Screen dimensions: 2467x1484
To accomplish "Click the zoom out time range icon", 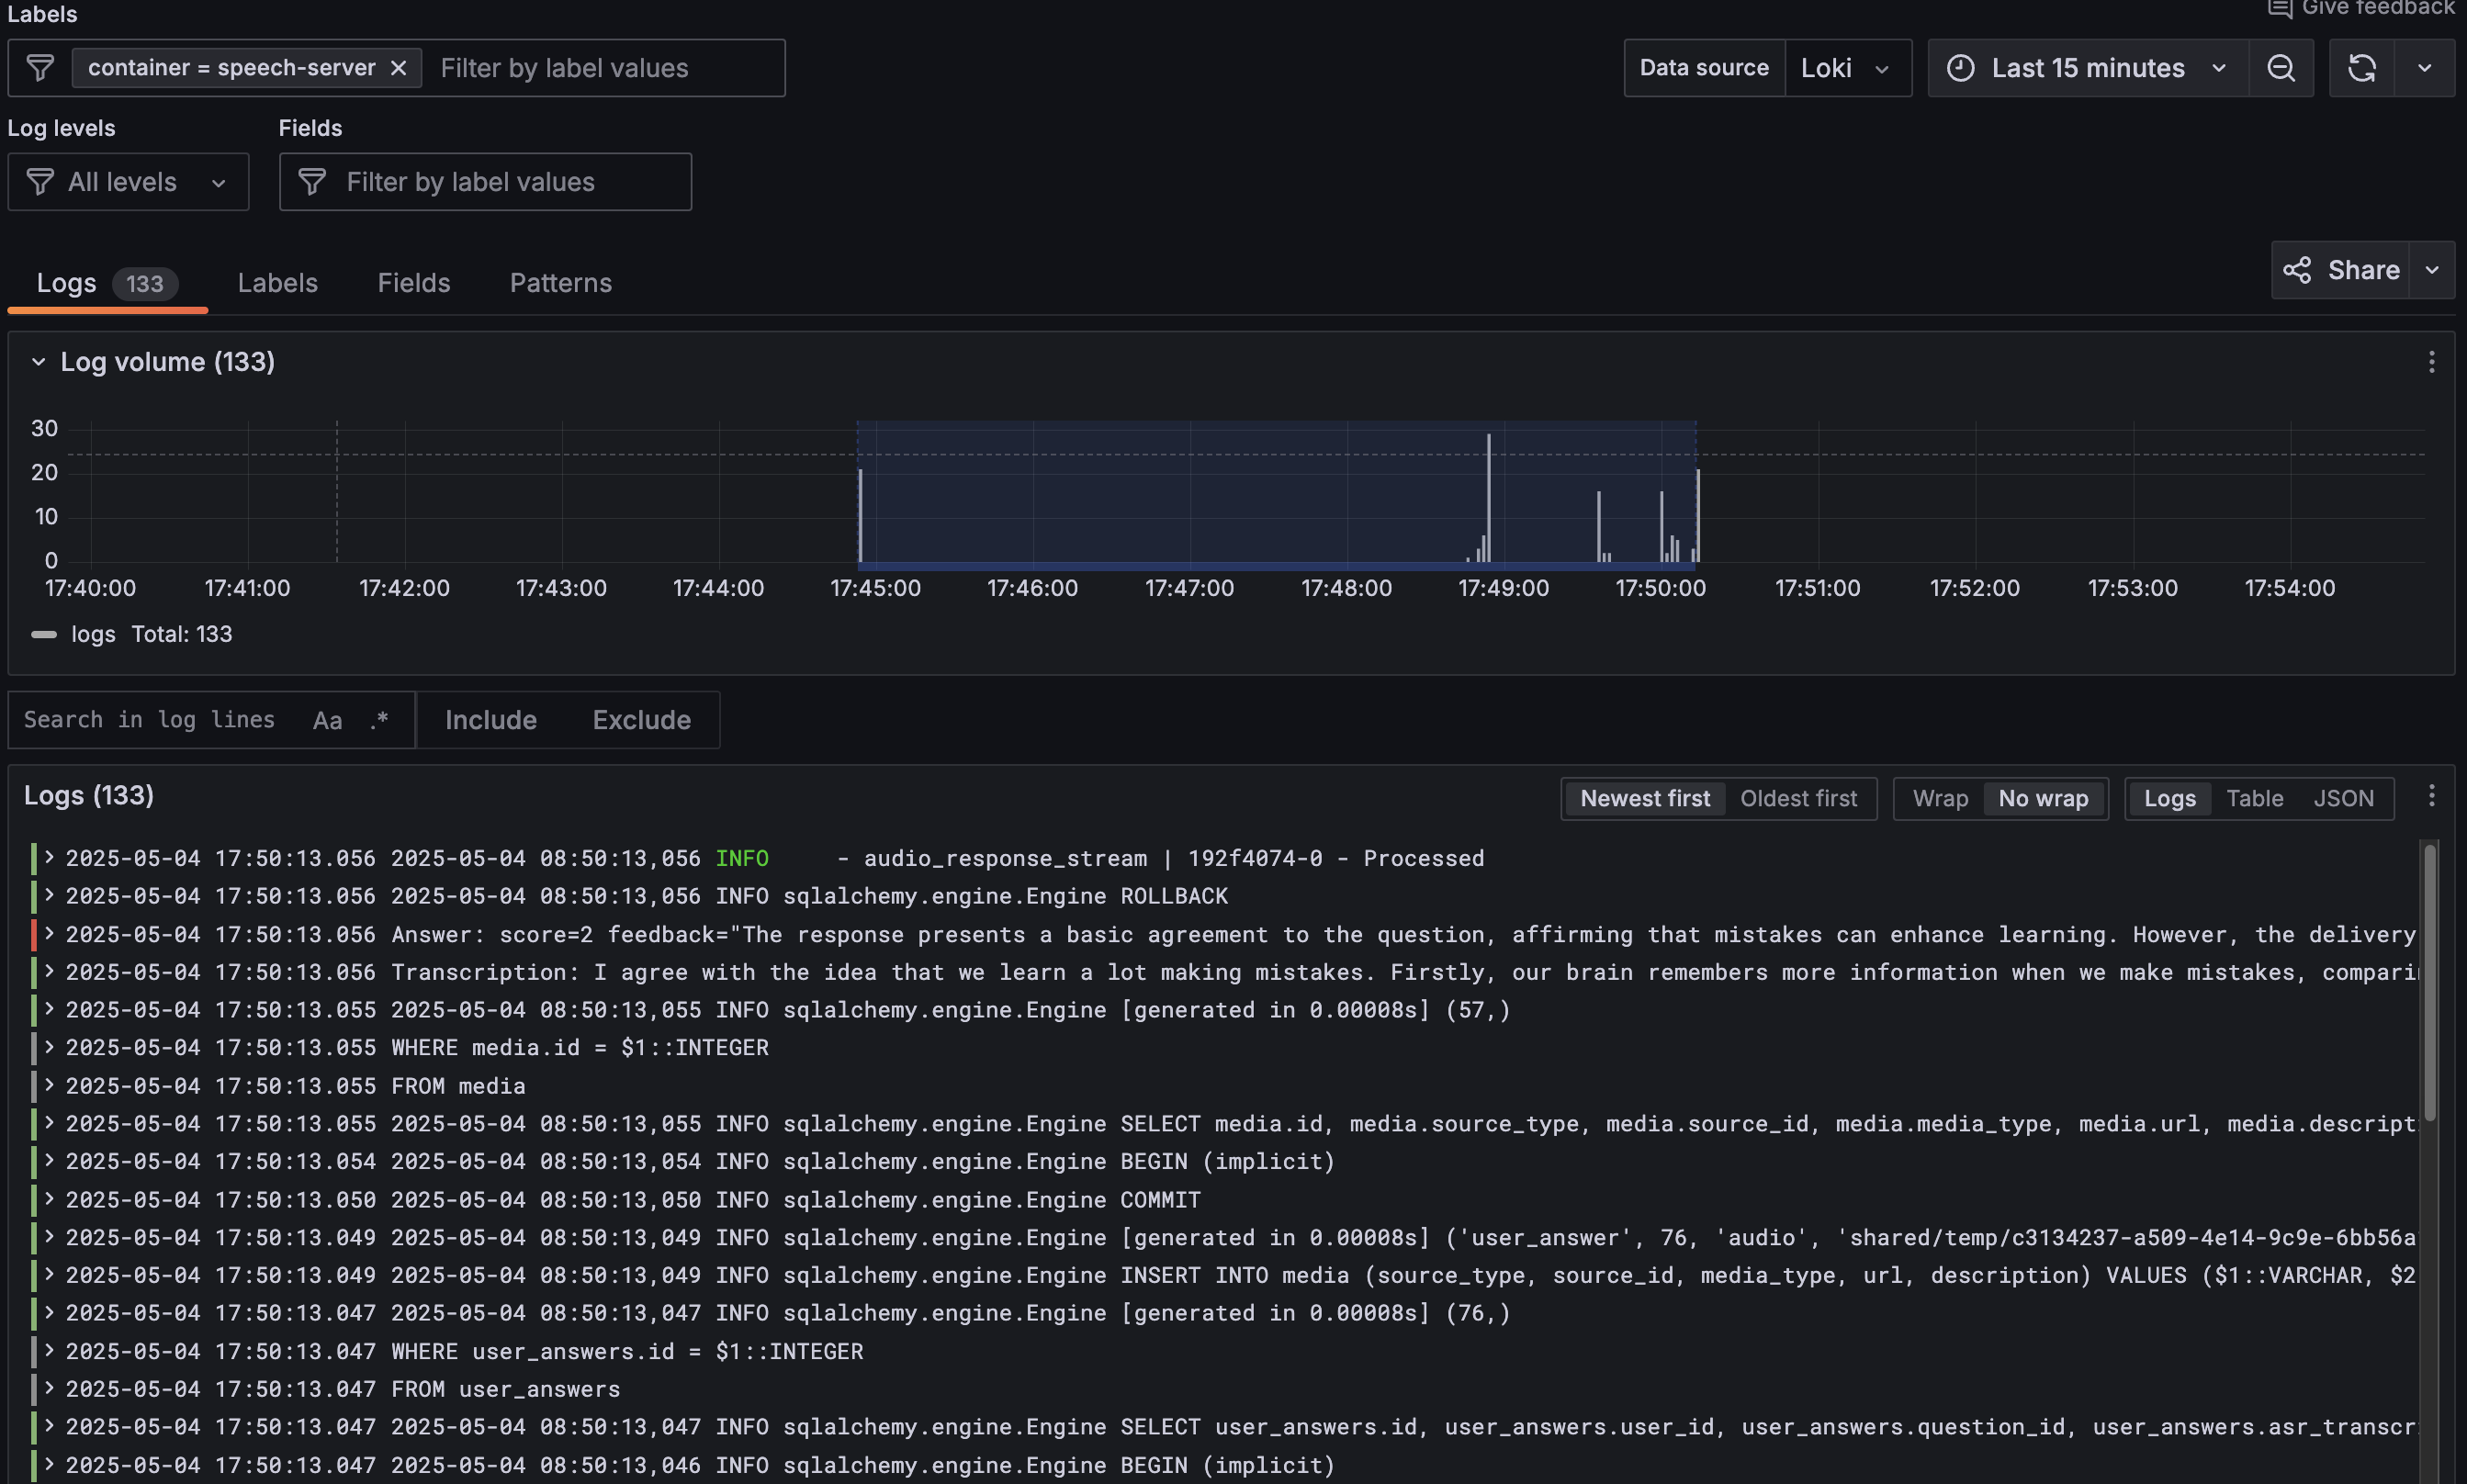I will [2281, 68].
